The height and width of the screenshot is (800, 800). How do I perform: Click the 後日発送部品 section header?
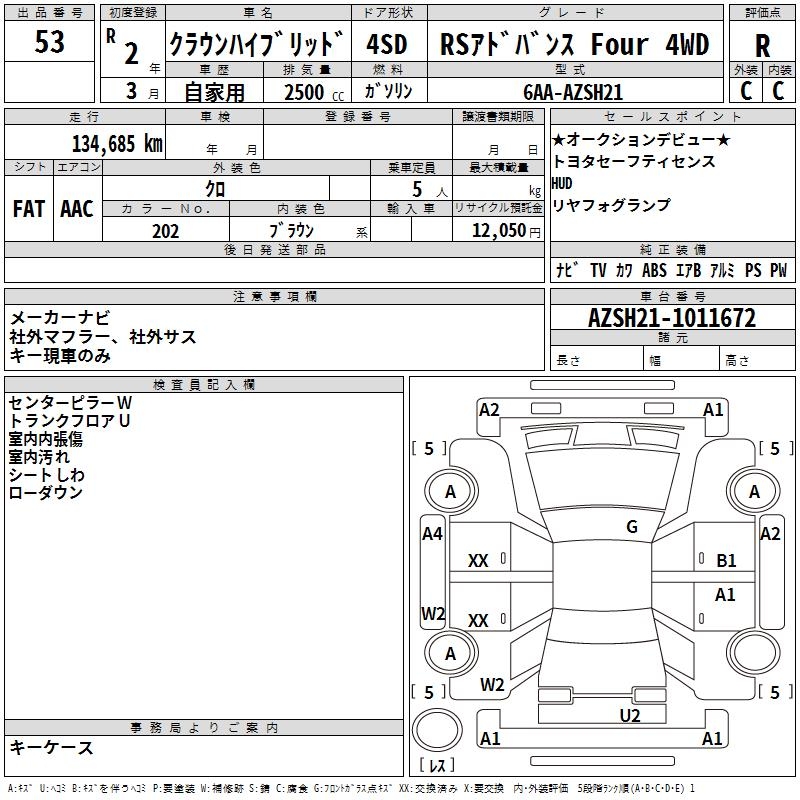coord(274,249)
